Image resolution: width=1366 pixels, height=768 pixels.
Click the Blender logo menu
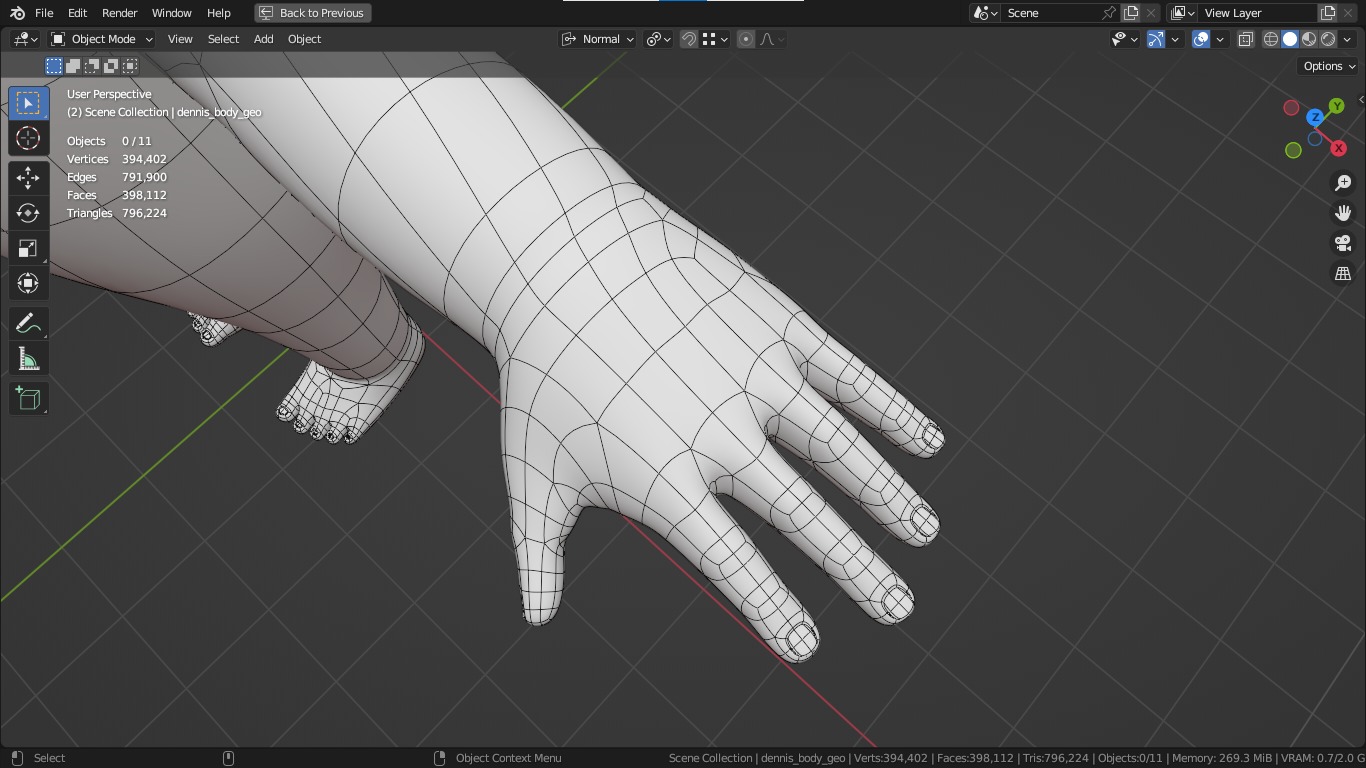tap(17, 13)
